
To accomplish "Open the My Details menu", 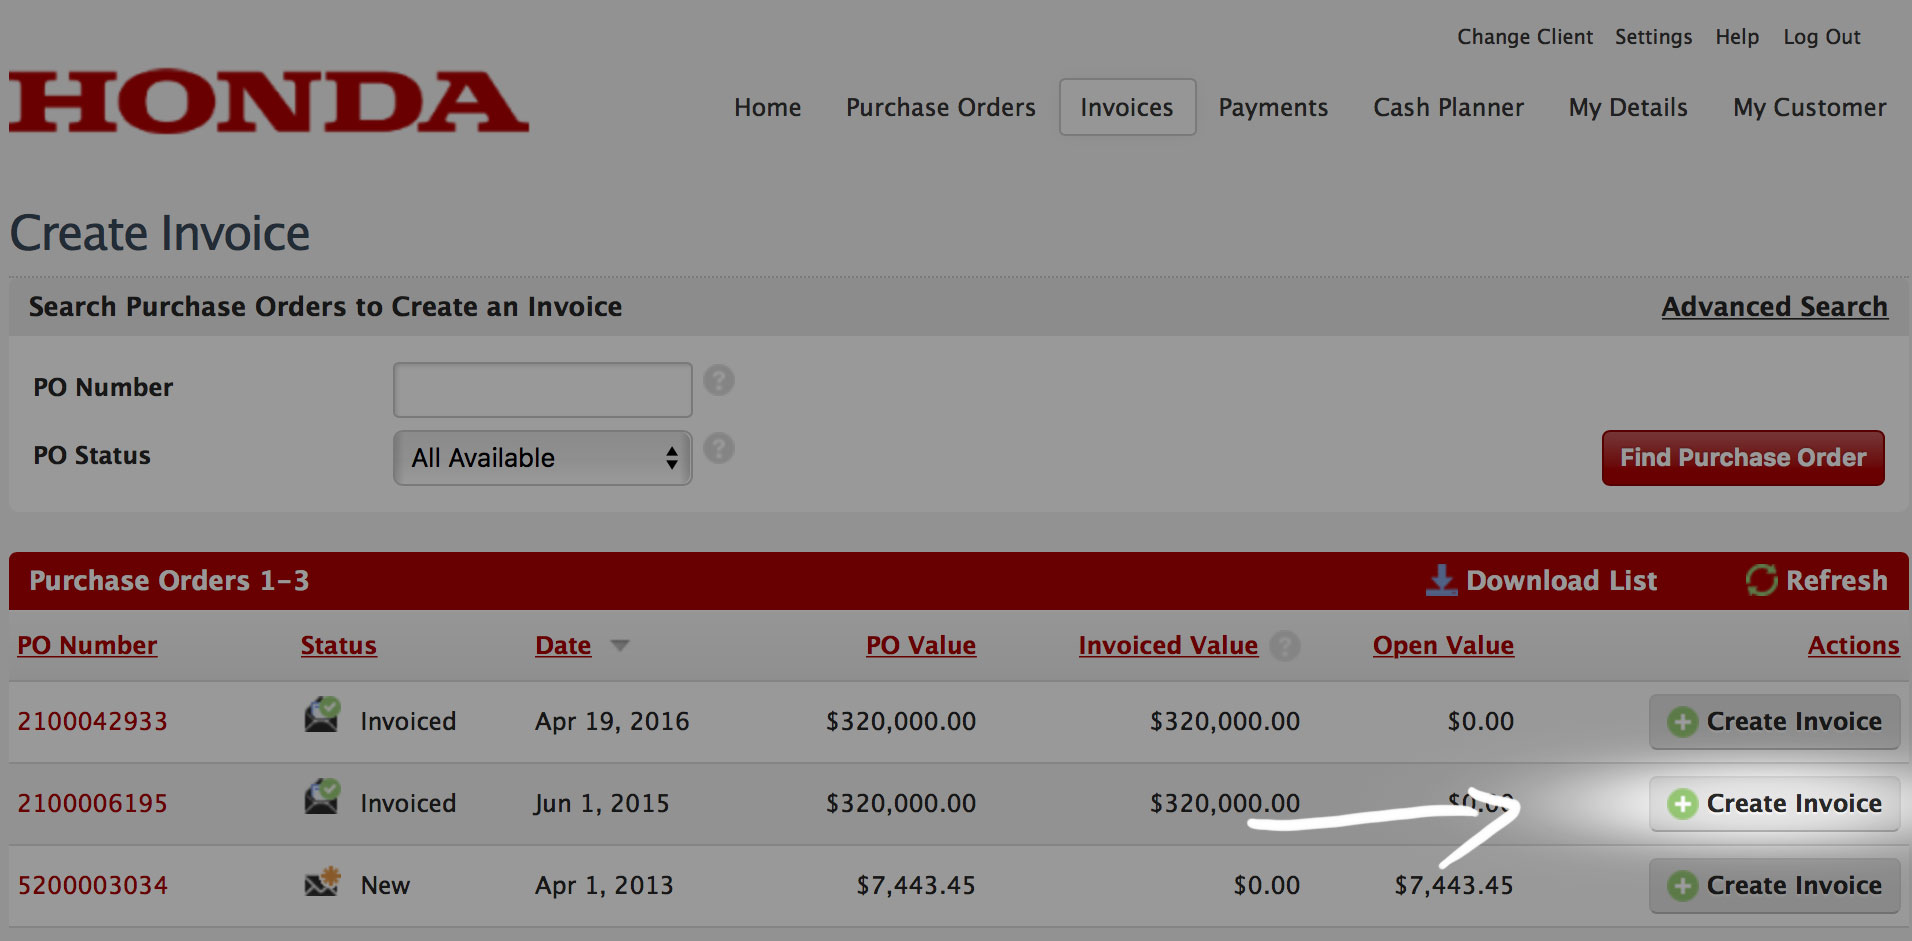I will [1628, 107].
